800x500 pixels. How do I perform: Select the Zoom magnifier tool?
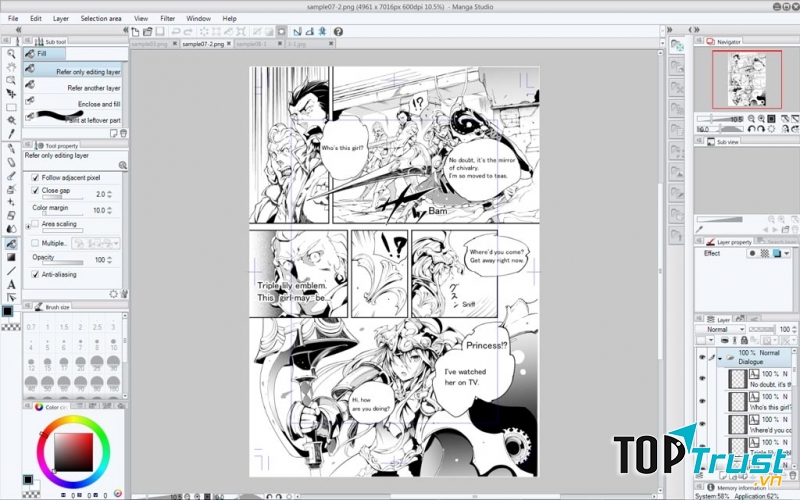coord(11,54)
